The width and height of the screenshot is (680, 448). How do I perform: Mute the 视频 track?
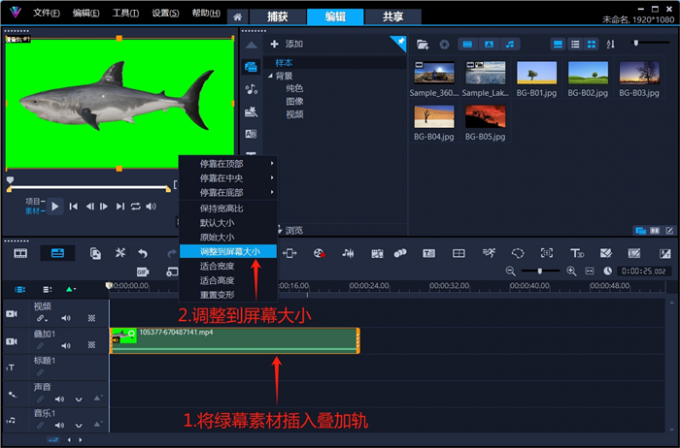pos(65,318)
